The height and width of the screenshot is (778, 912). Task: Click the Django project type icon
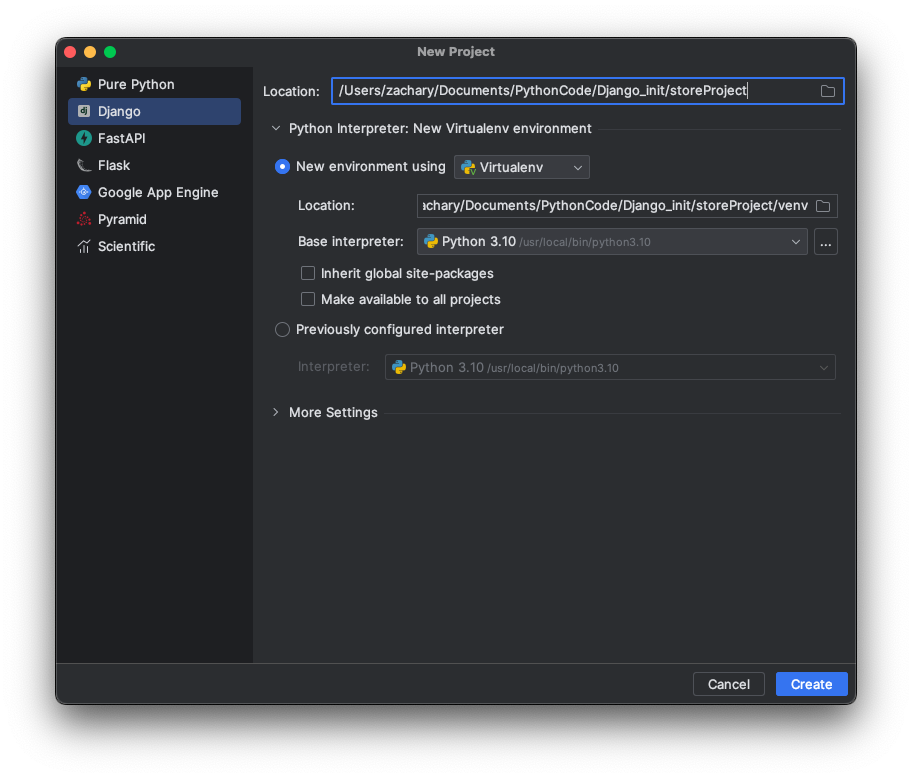pos(84,112)
